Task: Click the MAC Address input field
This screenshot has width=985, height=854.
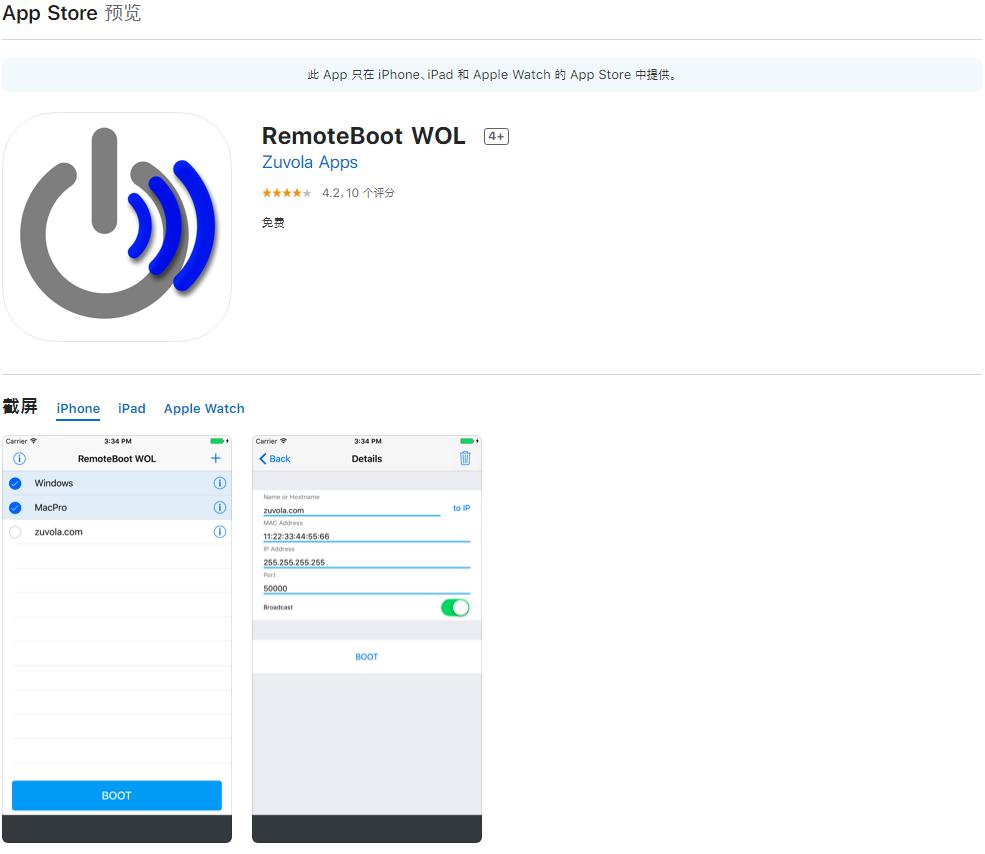Action: coord(366,536)
